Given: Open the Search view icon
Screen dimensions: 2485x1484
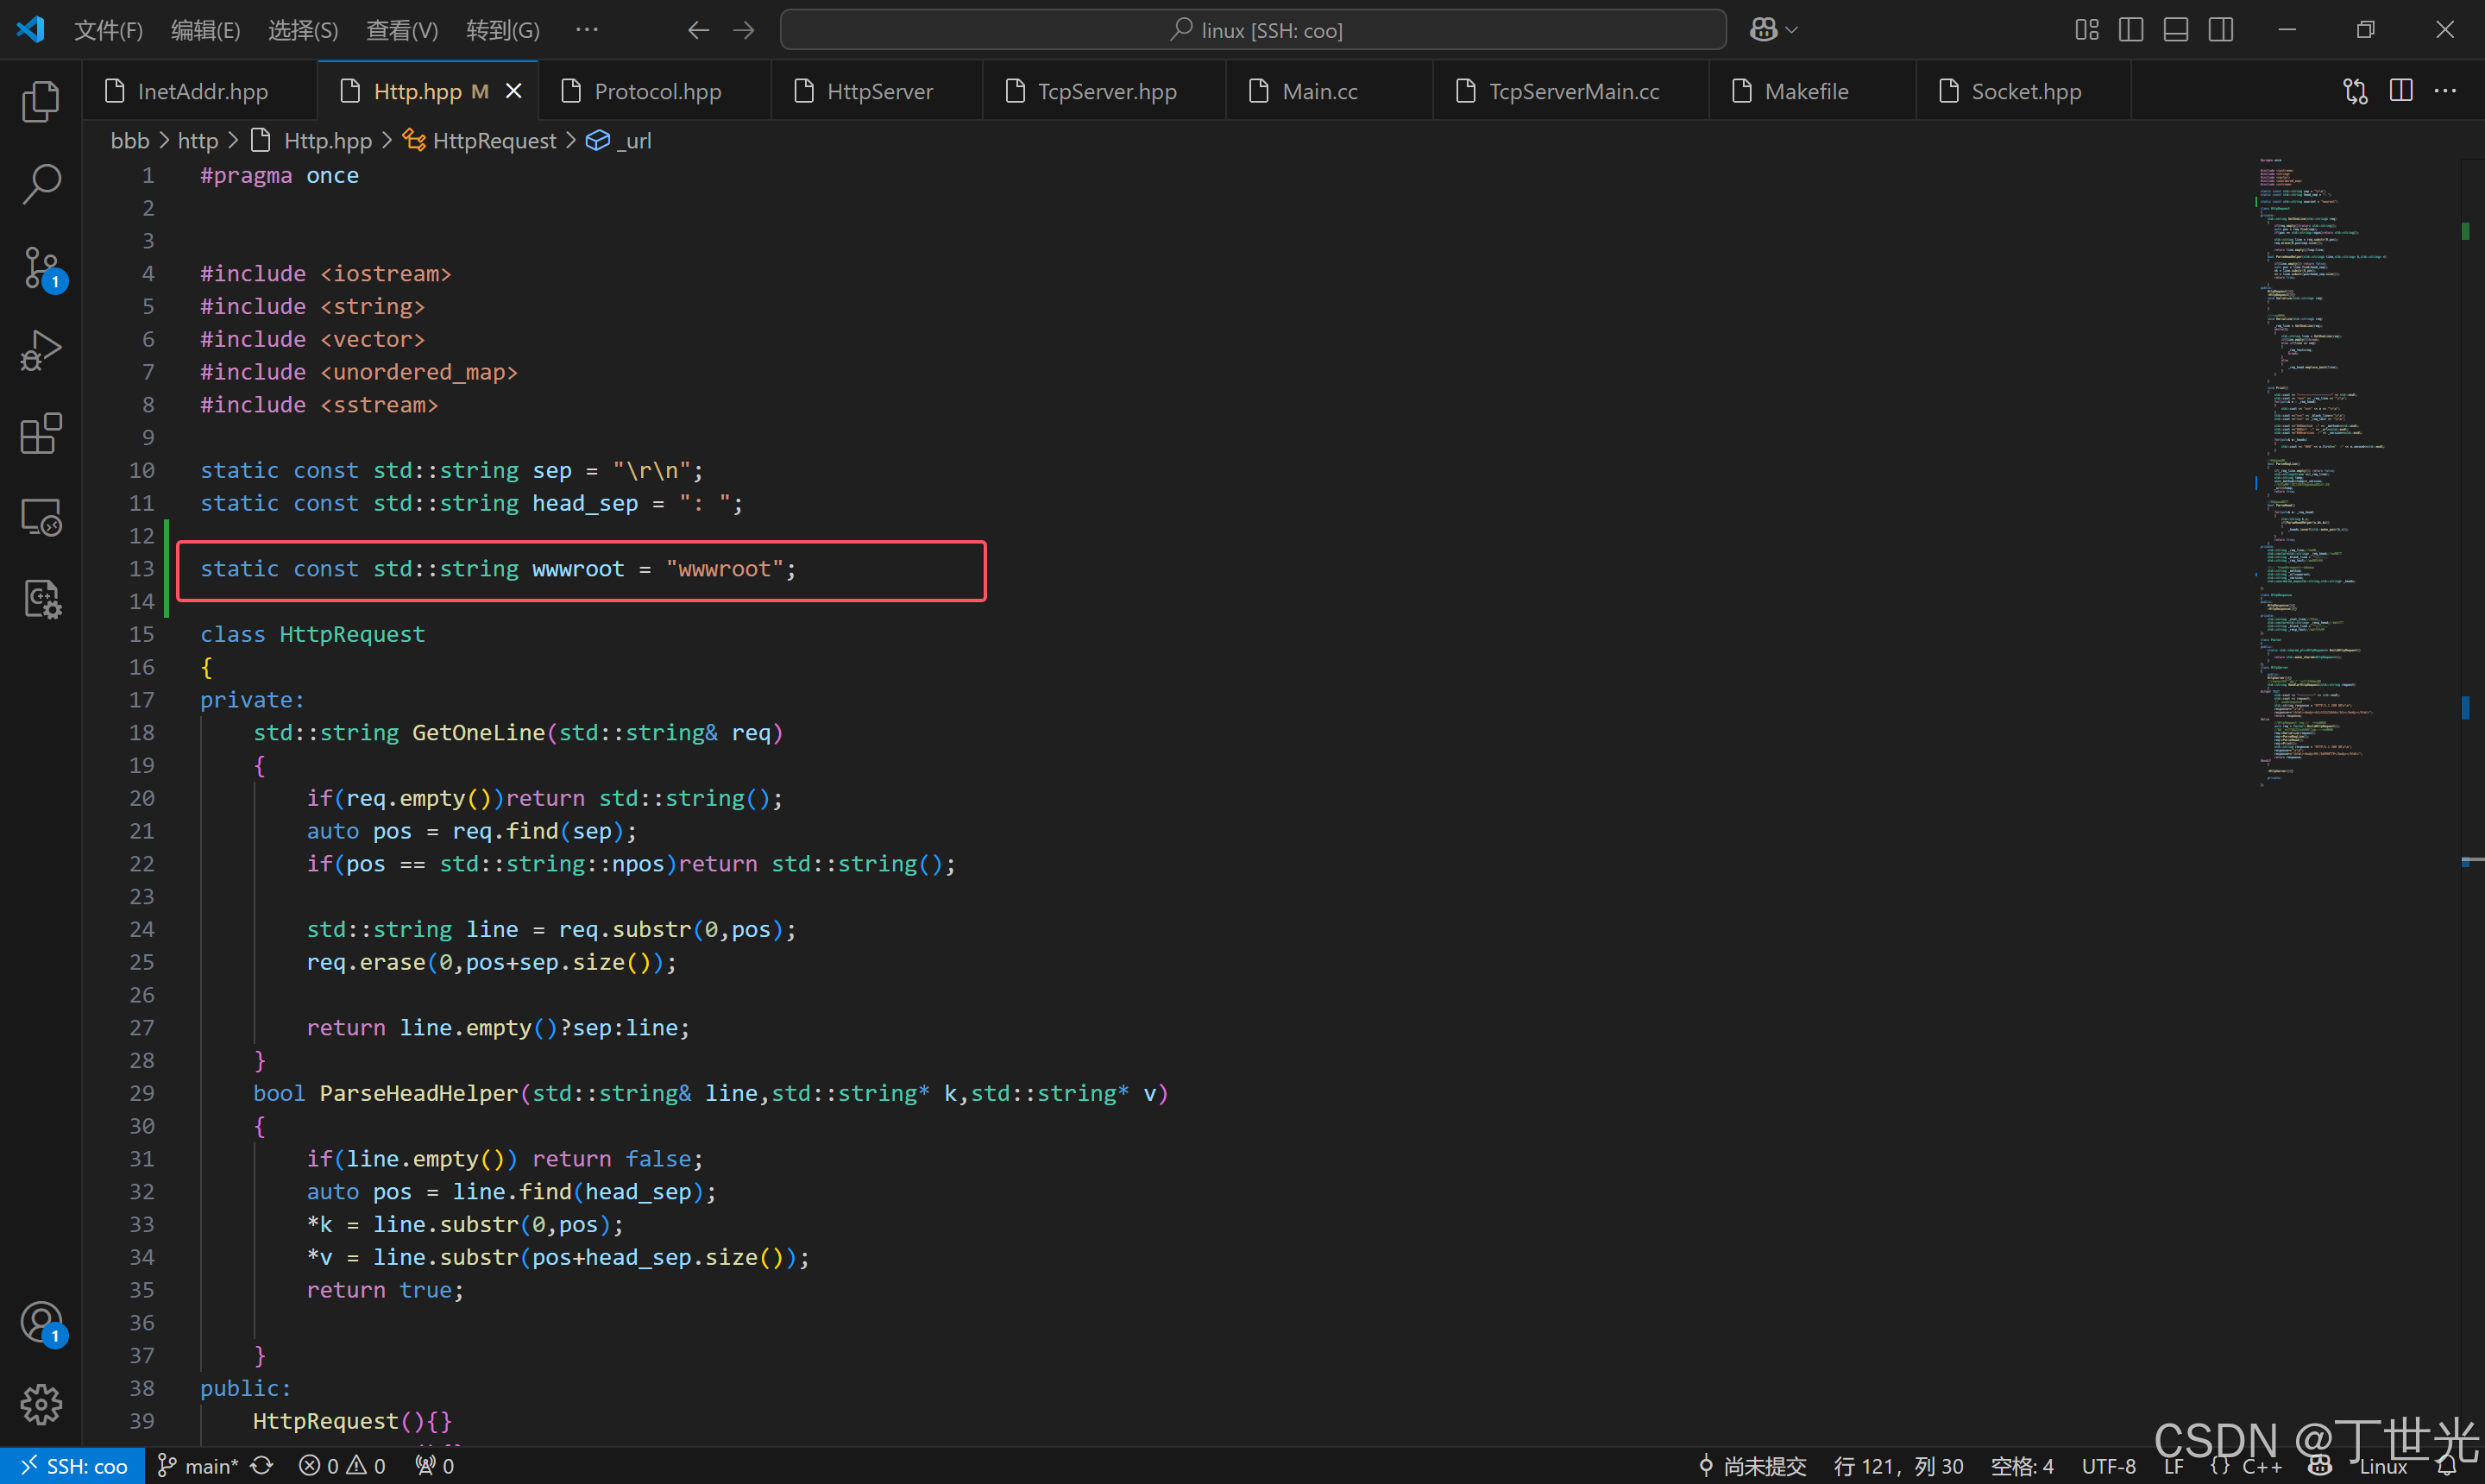Looking at the screenshot, I should 40,184.
